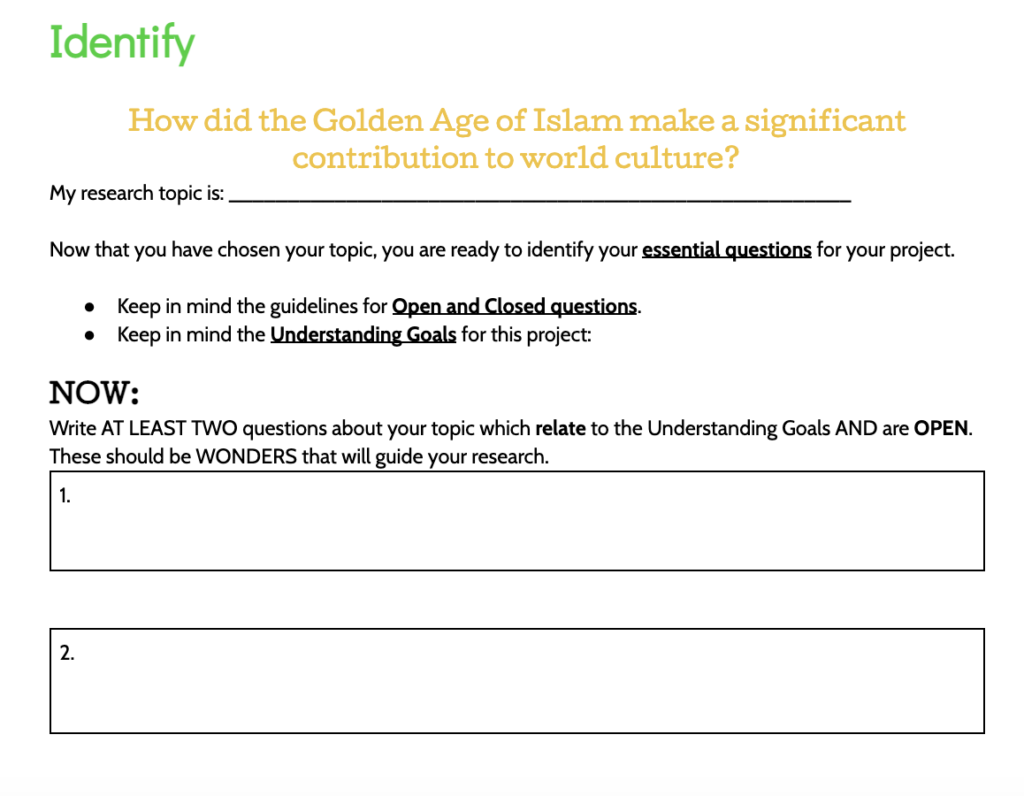Click the Golden Age of Islam title
This screenshot has height=796, width=1024.
coord(517,139)
